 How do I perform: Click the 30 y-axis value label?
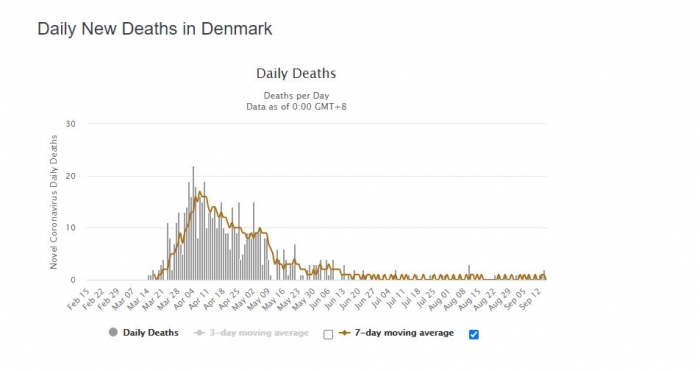[71, 124]
